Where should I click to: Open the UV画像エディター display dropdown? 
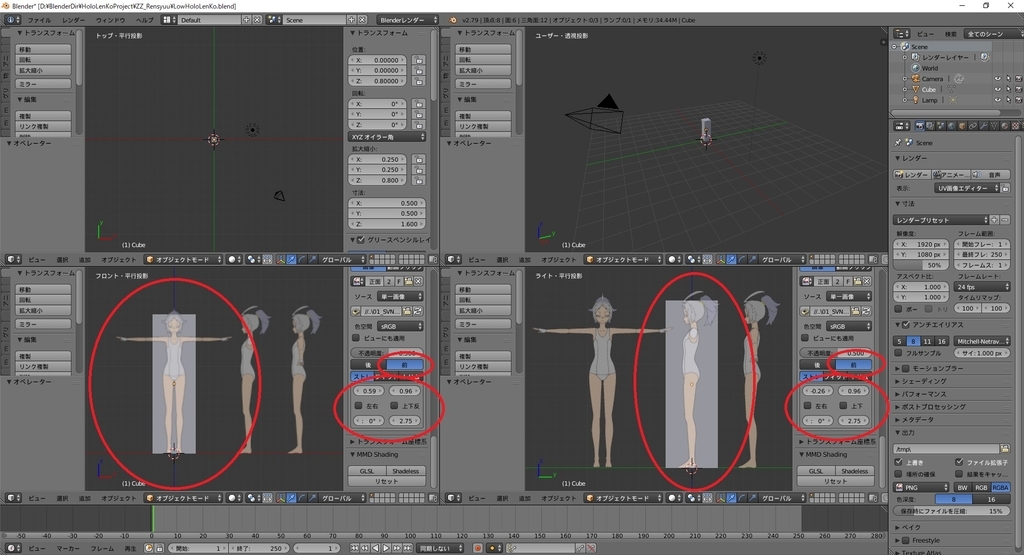[967, 188]
